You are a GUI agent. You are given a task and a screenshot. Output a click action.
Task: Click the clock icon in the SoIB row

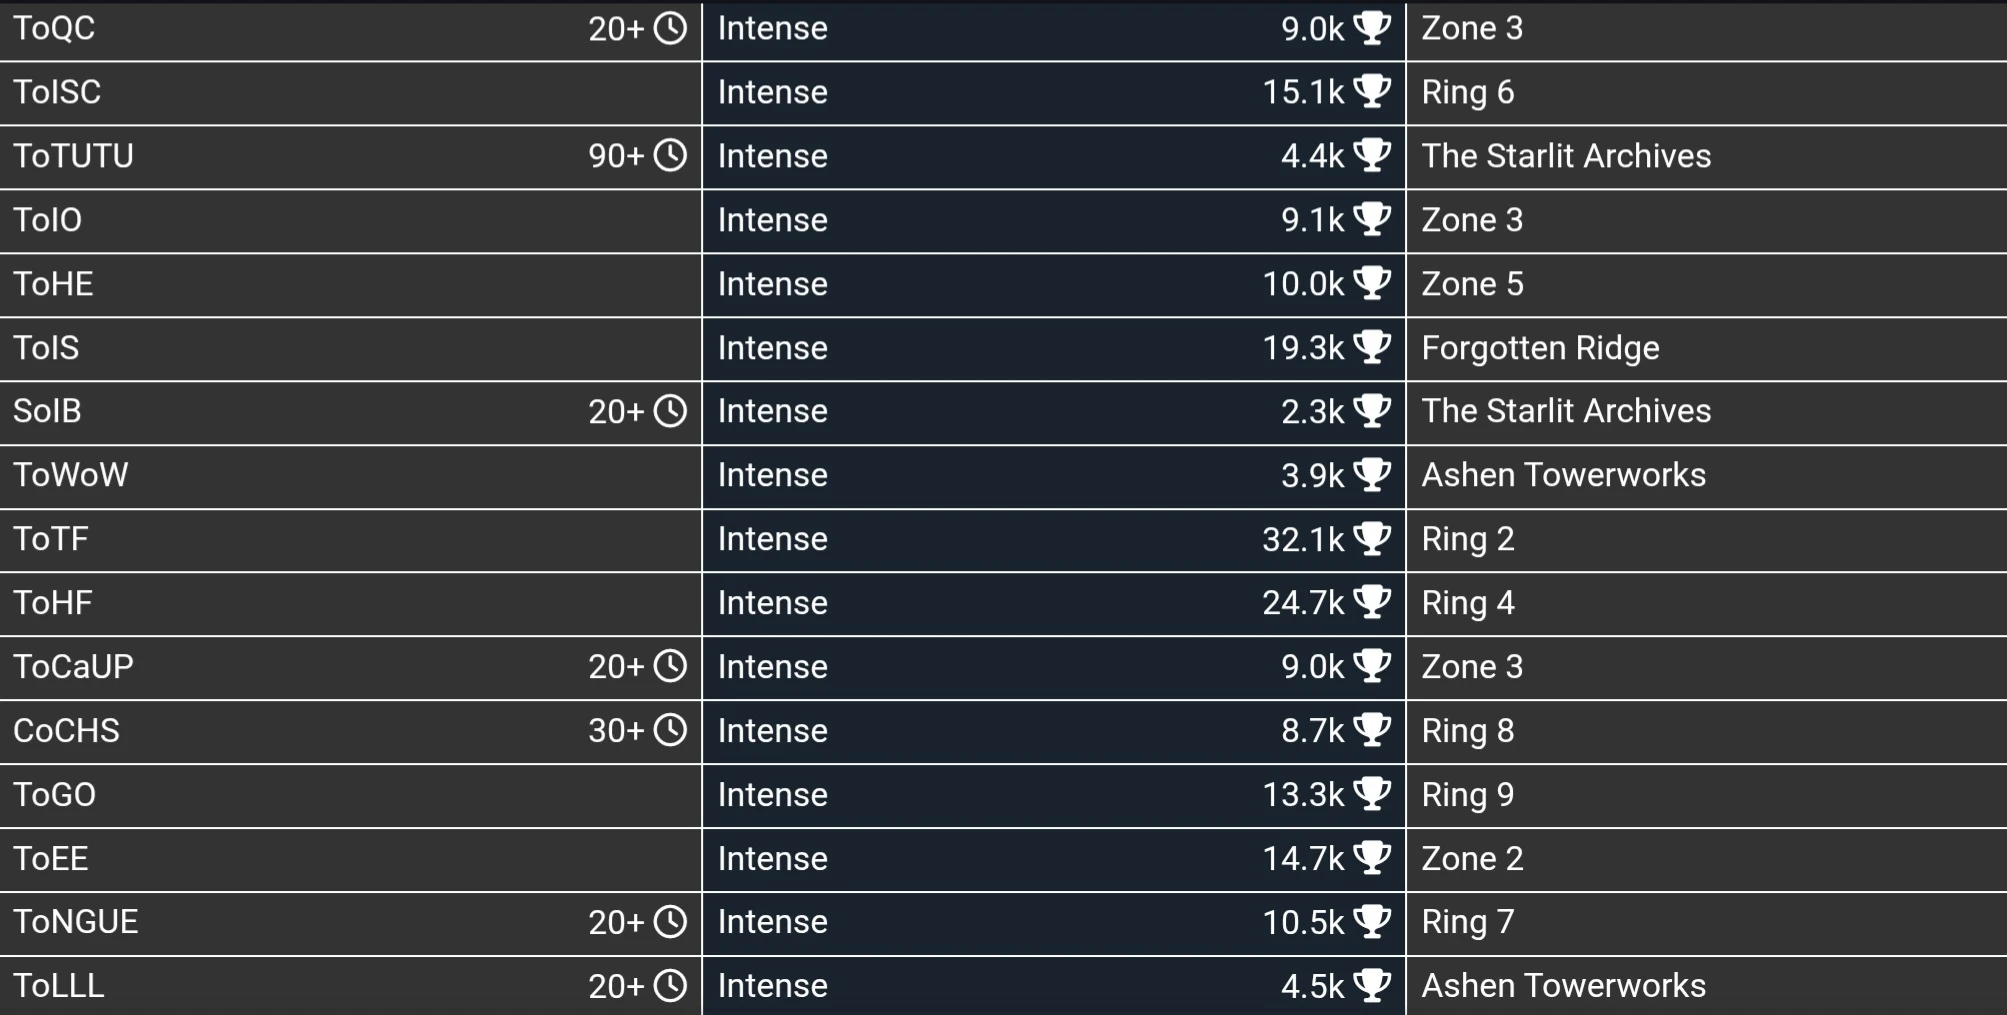pyautogui.click(x=670, y=411)
